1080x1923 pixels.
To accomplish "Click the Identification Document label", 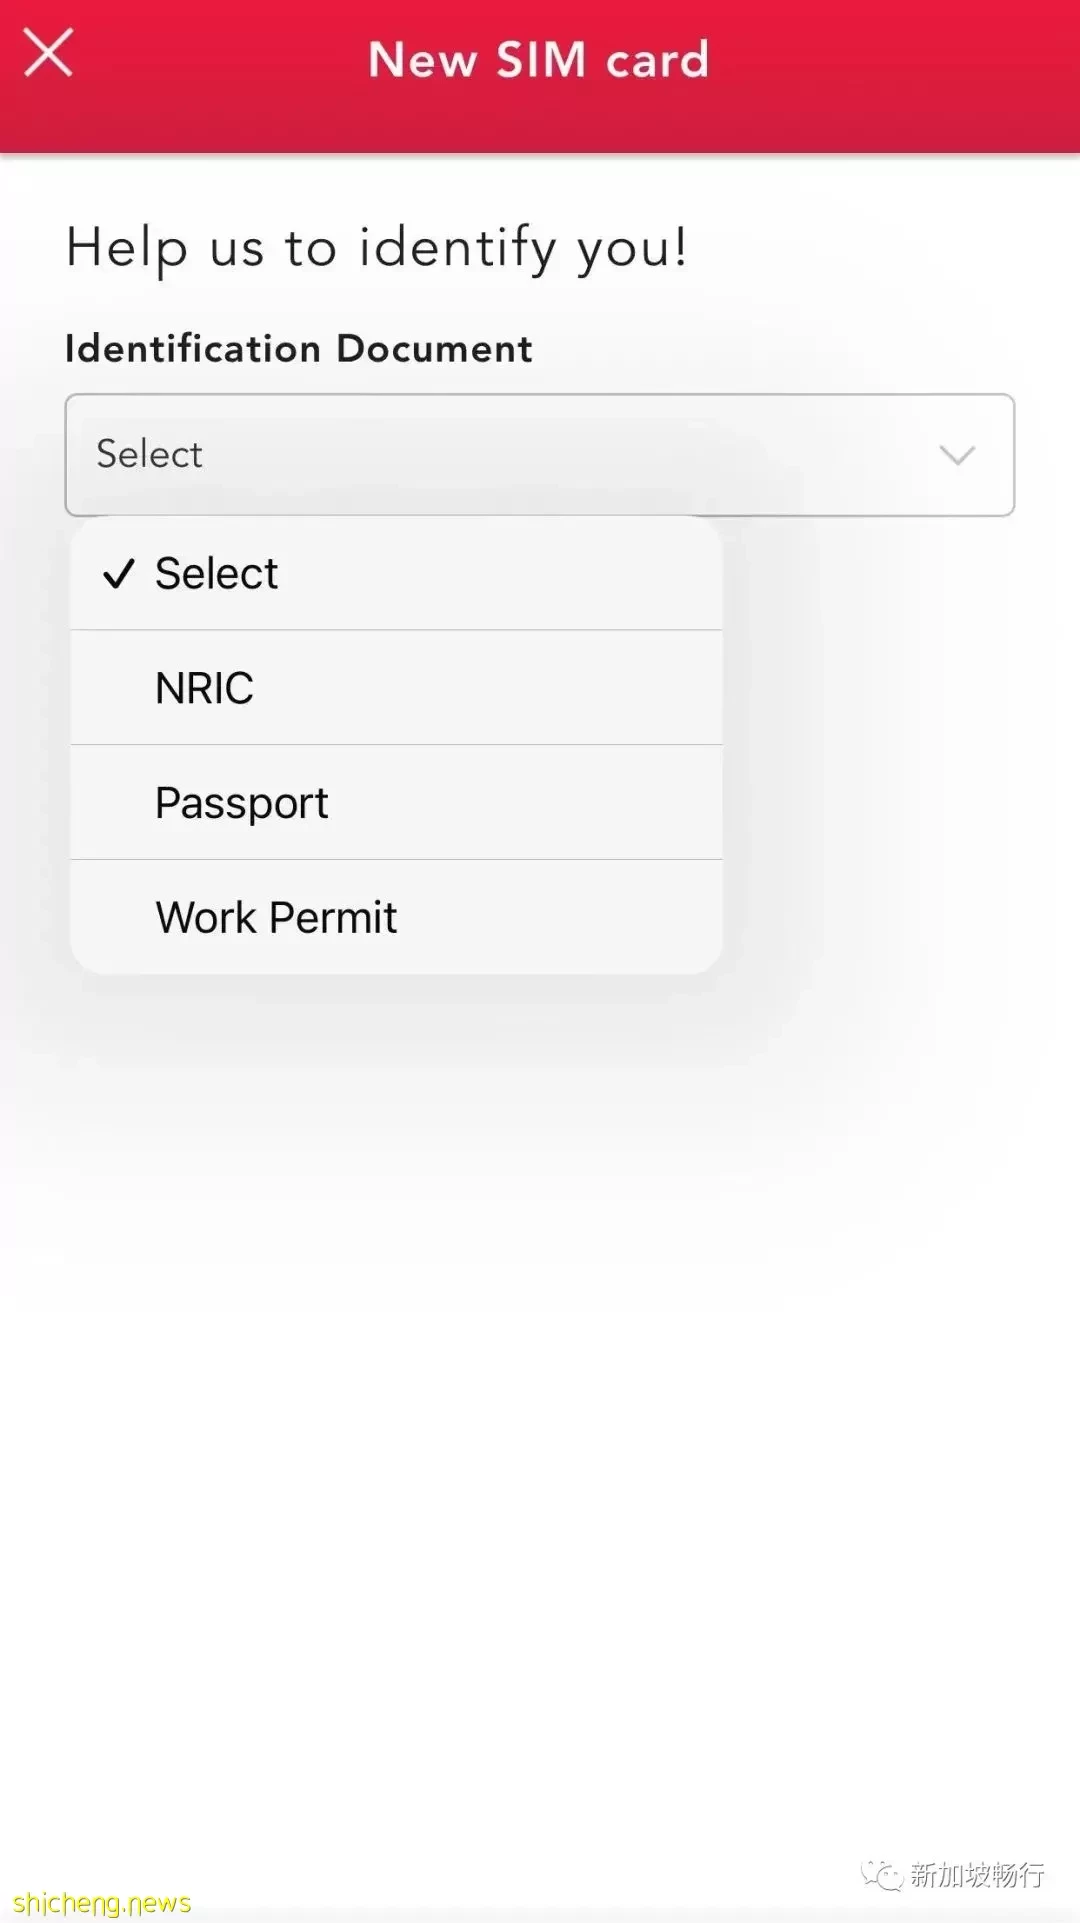I will click(299, 349).
